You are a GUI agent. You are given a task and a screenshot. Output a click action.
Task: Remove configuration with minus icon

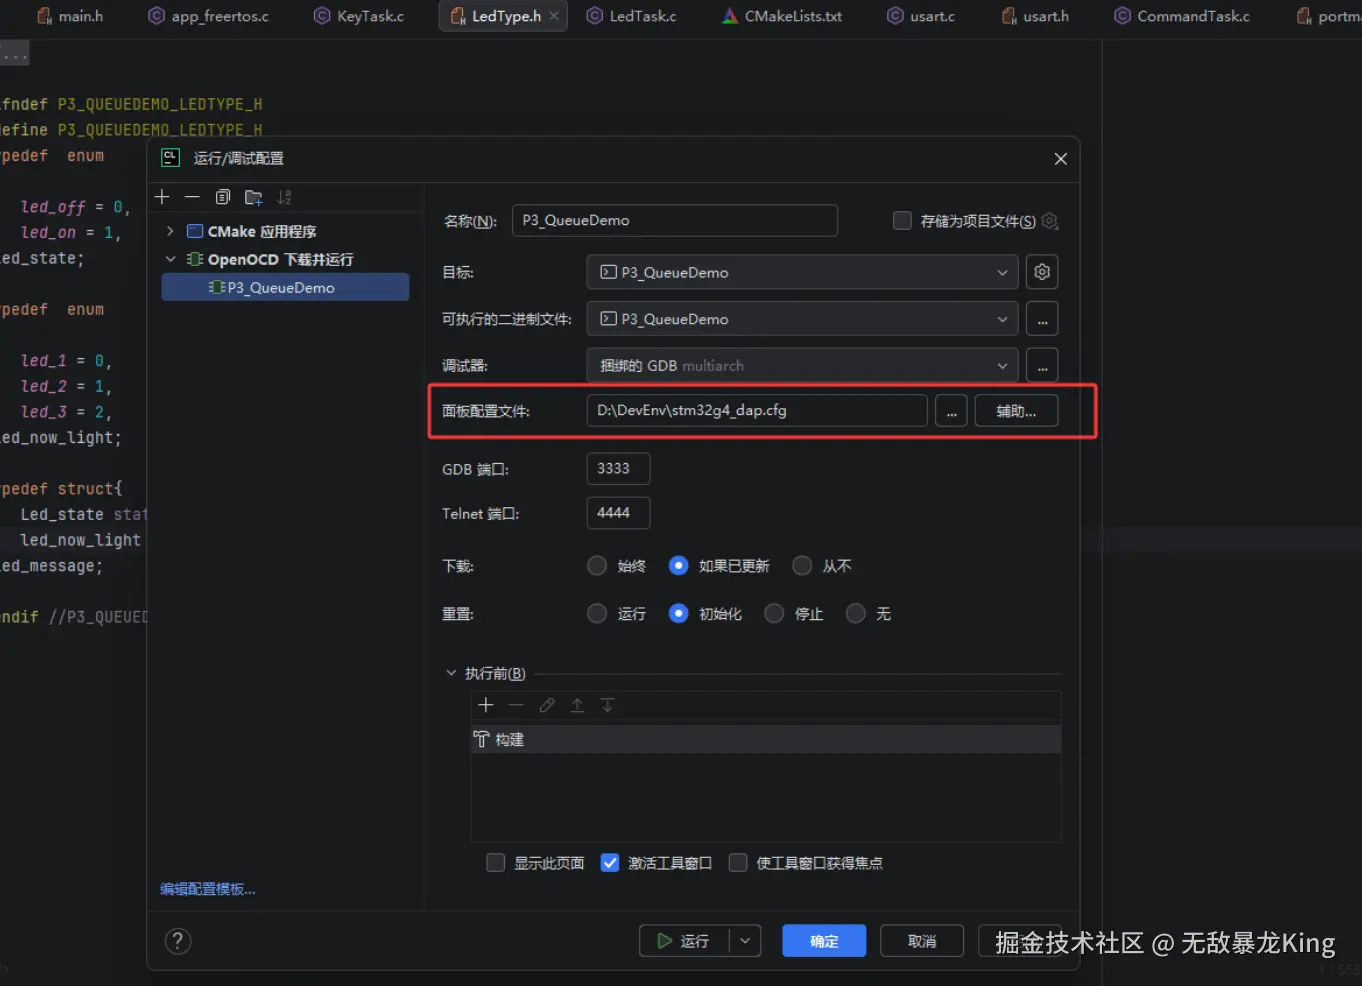(192, 197)
